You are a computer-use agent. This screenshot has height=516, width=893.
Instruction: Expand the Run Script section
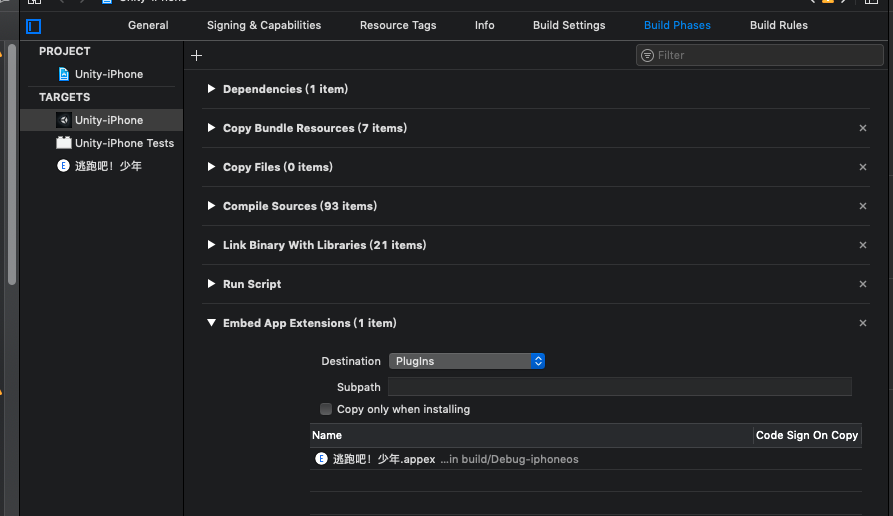[x=211, y=284]
